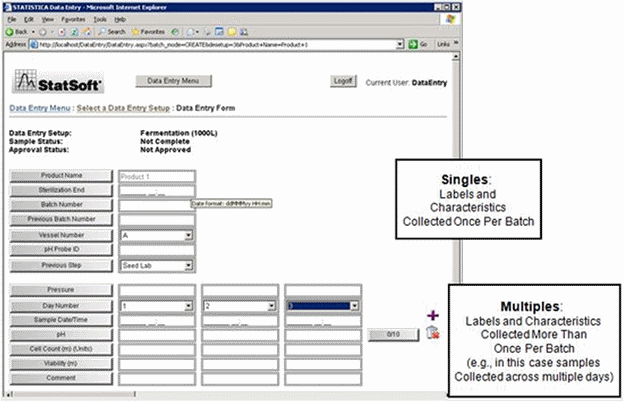Viewport: 624px width, 402px height.
Task: Open the Favorites menu
Action: 73,19
